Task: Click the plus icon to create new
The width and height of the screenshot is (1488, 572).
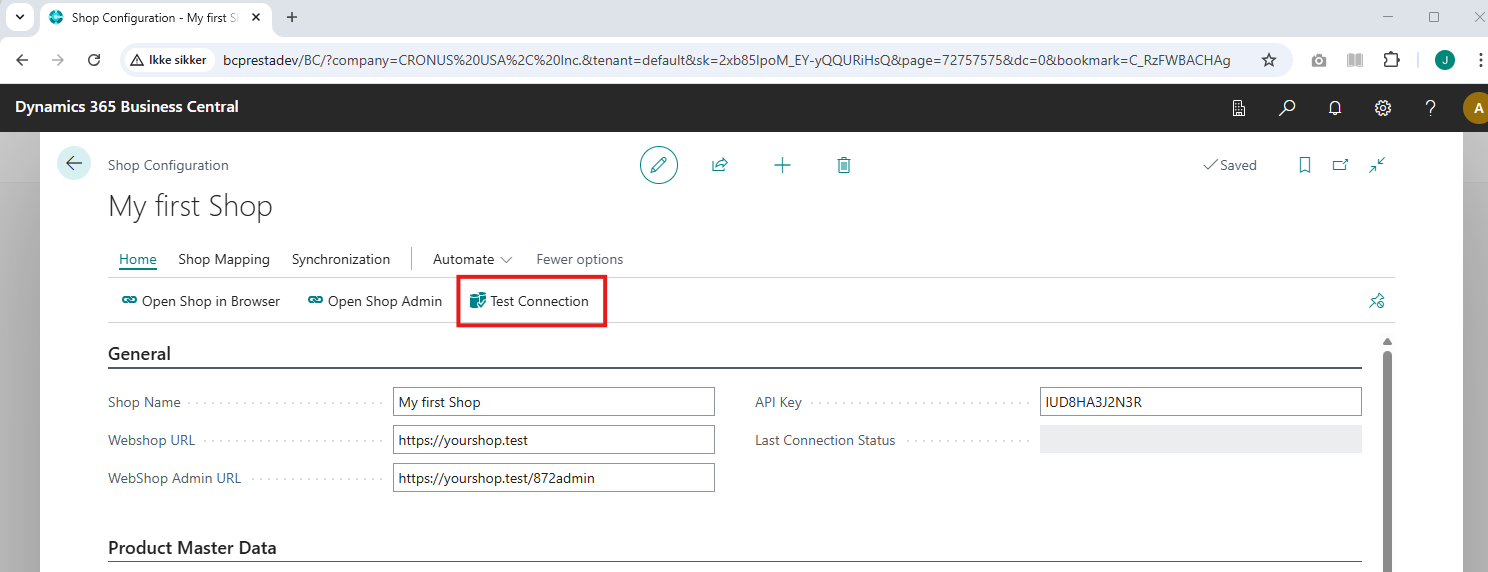Action: tap(782, 165)
